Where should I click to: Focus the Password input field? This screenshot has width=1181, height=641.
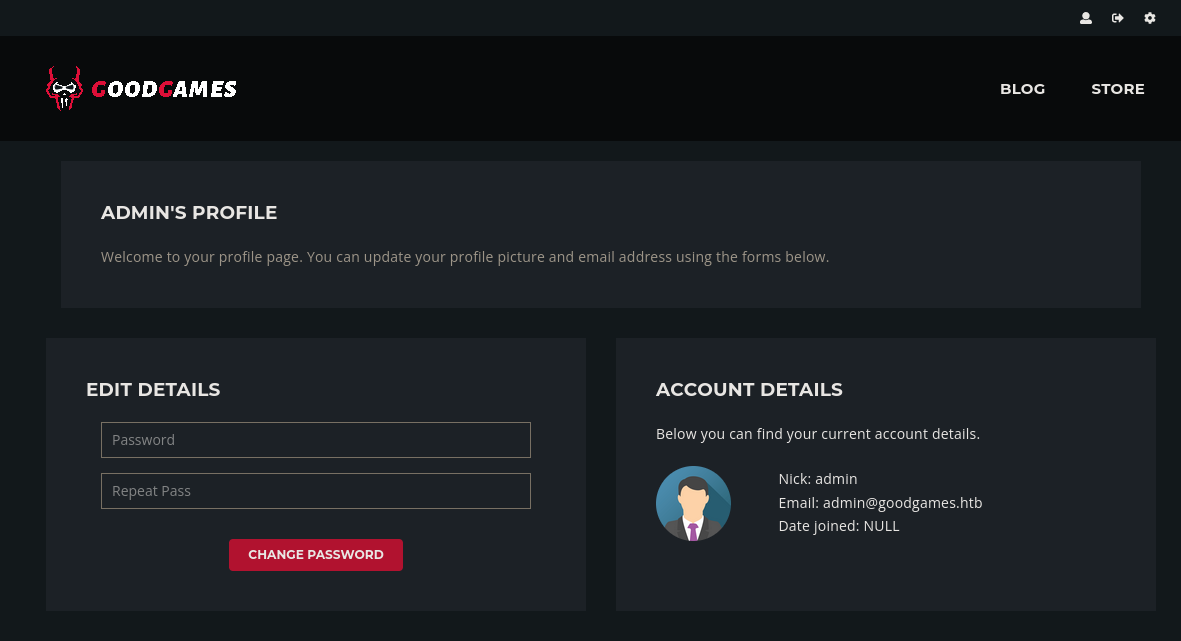click(316, 440)
